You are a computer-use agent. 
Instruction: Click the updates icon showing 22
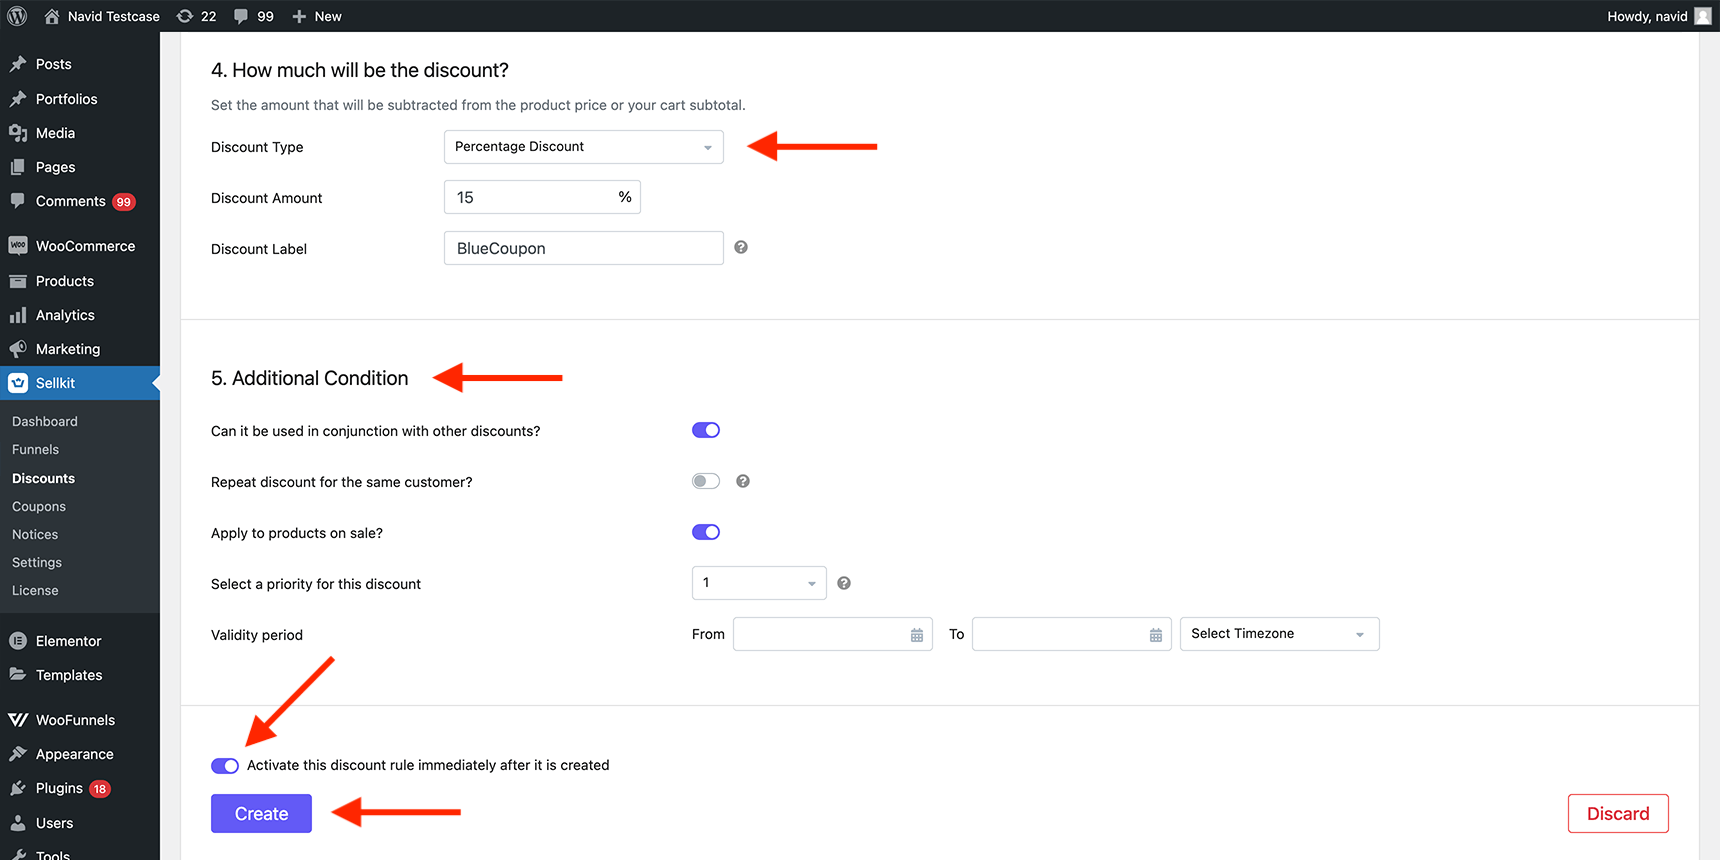pyautogui.click(x=185, y=16)
